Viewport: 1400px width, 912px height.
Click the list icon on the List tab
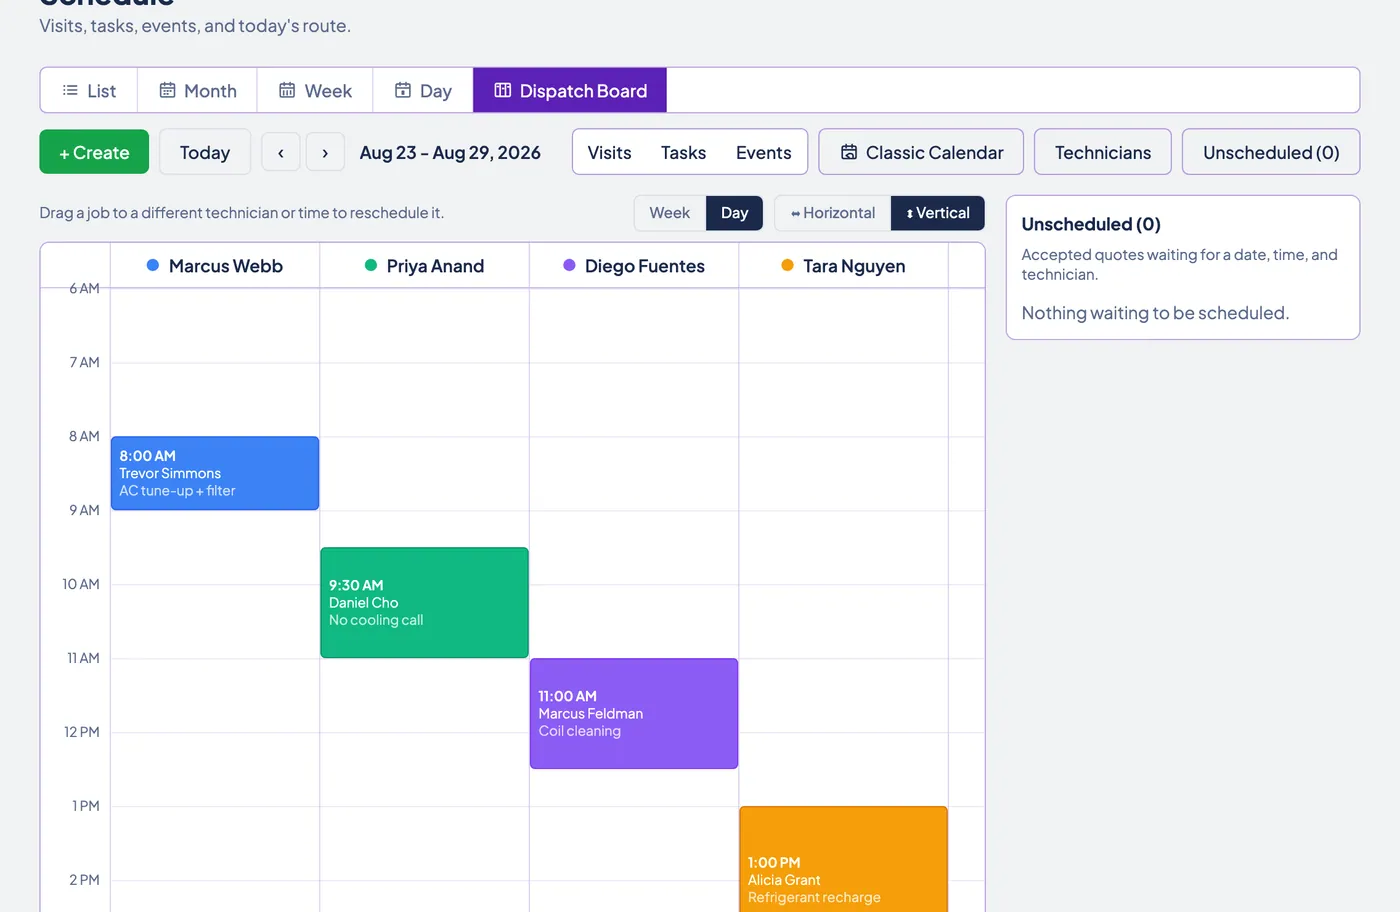[70, 91]
